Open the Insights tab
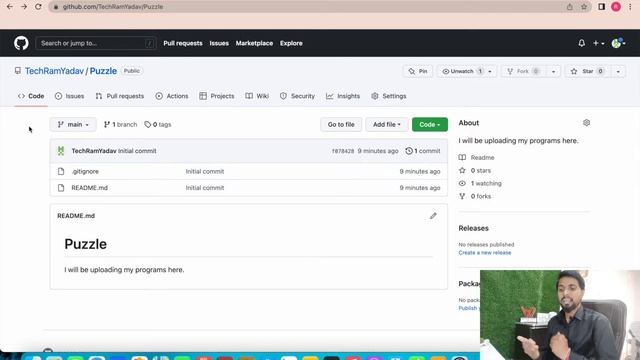The width and height of the screenshot is (640, 360). pos(343,96)
